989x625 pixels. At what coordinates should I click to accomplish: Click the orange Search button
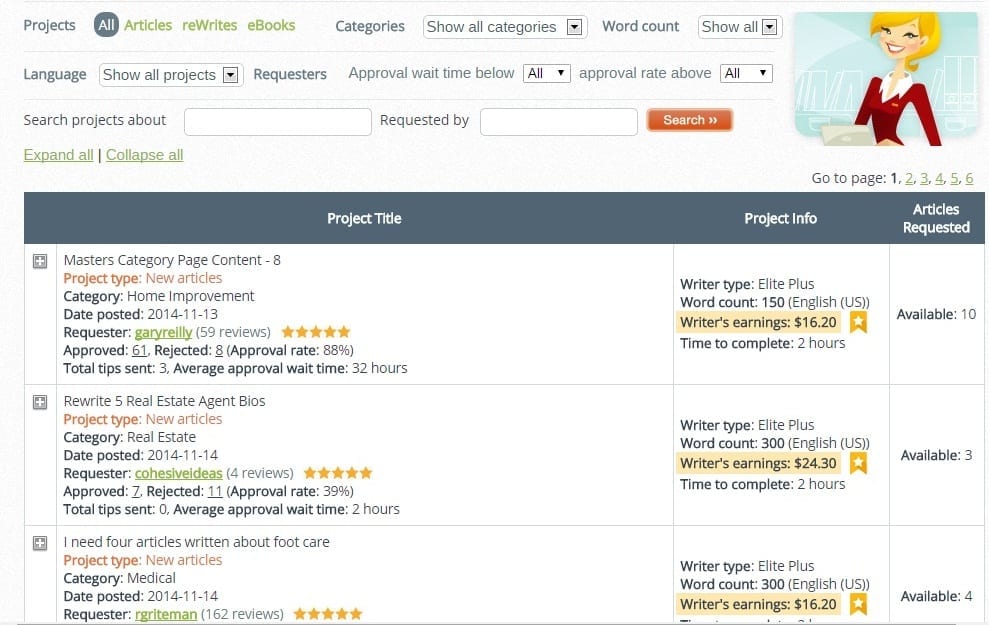(x=690, y=120)
